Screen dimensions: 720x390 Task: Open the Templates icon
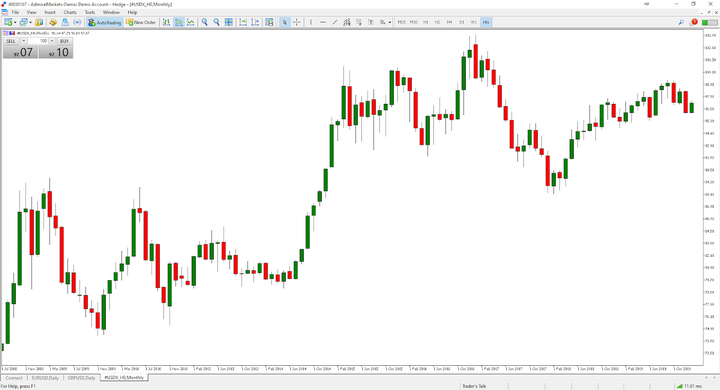pyautogui.click(x=269, y=22)
